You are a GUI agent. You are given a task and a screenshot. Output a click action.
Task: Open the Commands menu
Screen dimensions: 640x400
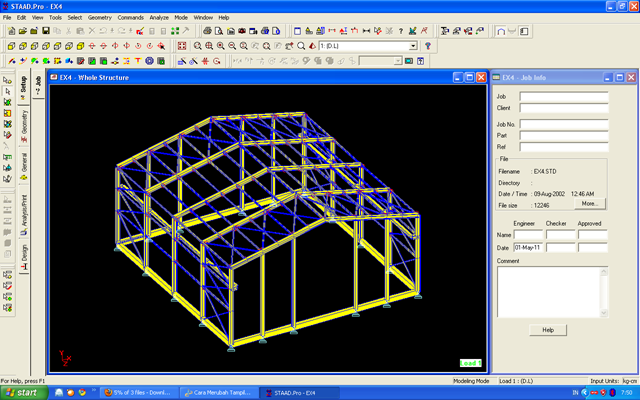(131, 18)
